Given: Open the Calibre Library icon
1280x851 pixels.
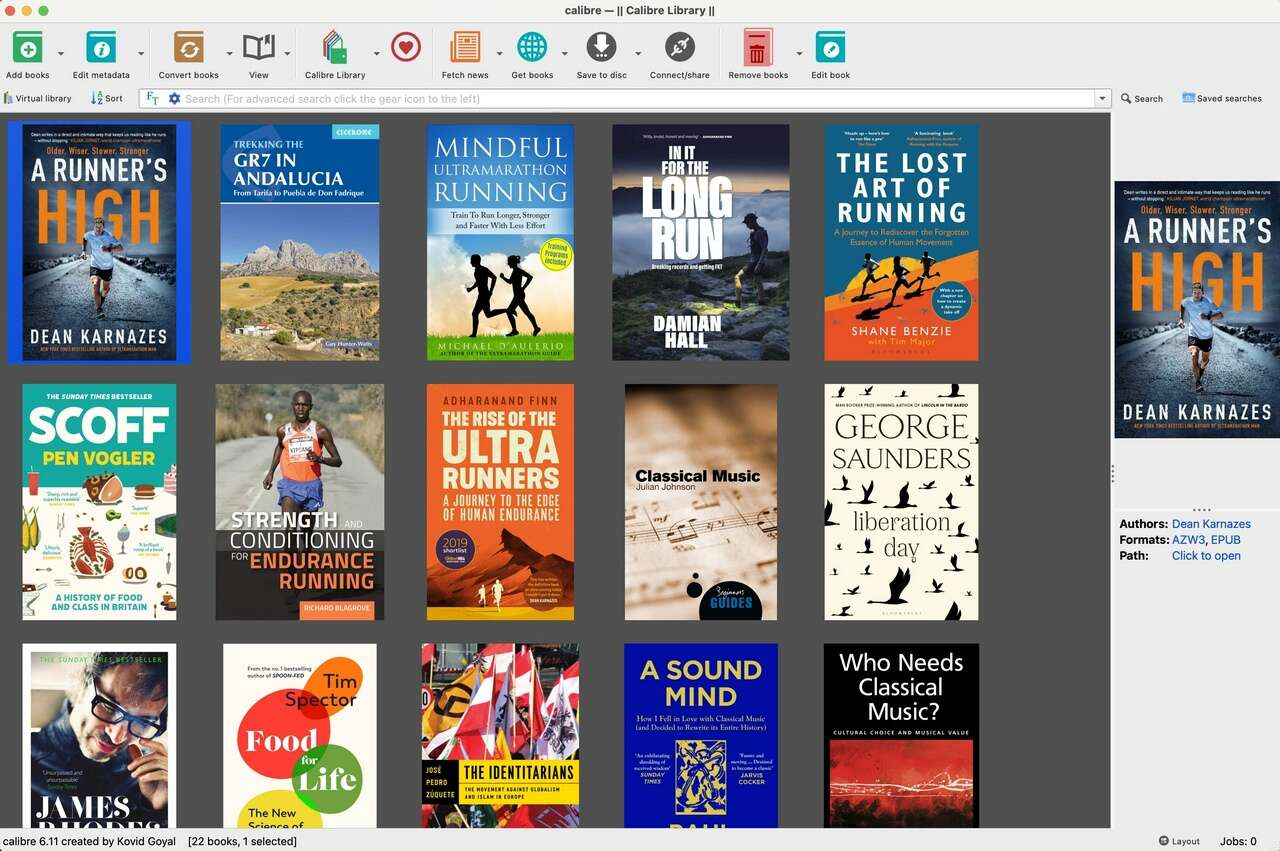Looking at the screenshot, I should [335, 47].
